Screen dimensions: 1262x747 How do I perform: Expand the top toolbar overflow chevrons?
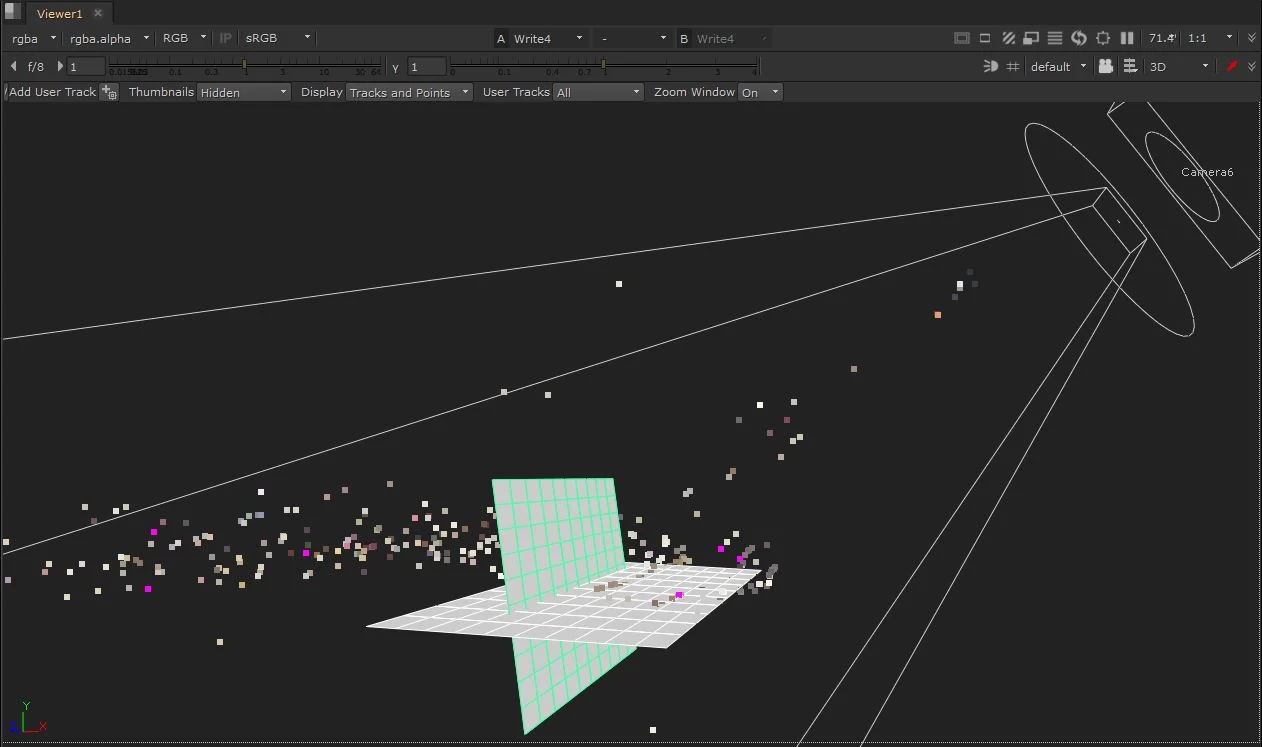(1252, 38)
